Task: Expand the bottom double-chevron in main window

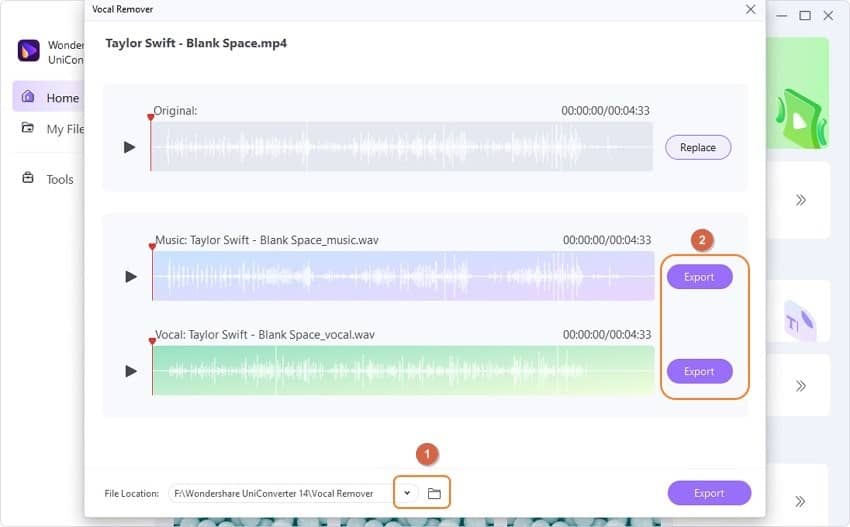Action: 801,501
